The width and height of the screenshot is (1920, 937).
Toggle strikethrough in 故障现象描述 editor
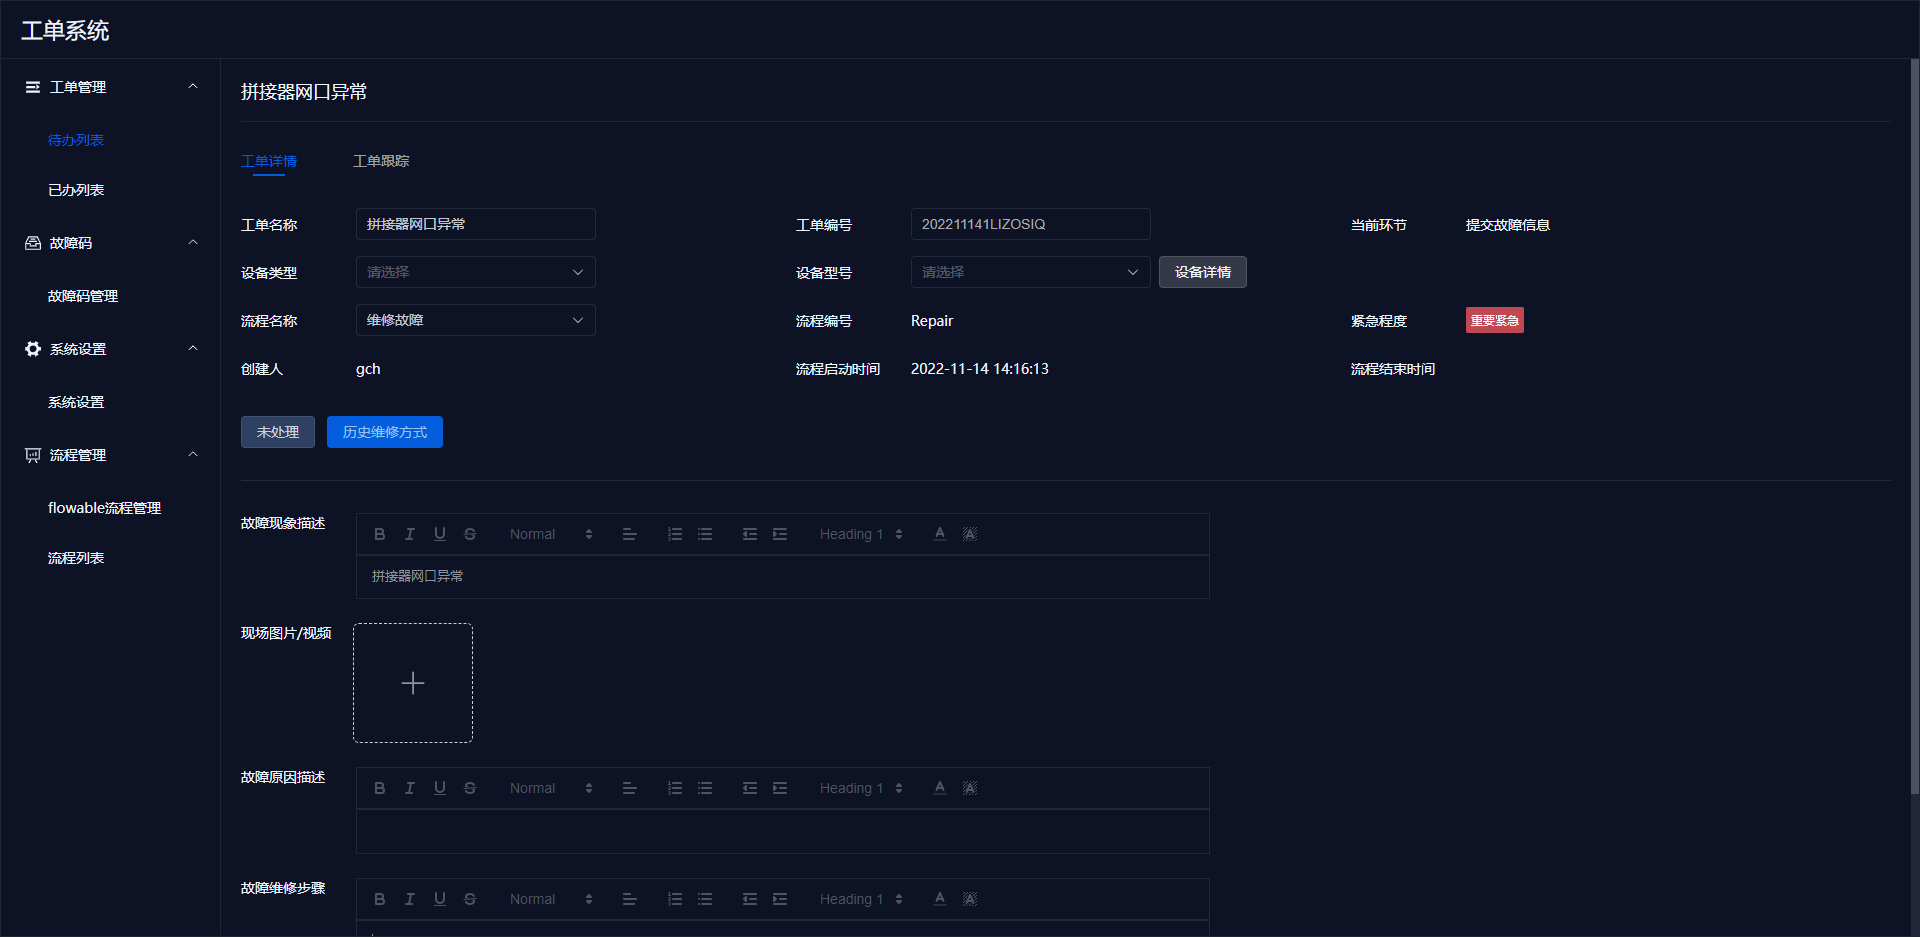[x=470, y=534]
